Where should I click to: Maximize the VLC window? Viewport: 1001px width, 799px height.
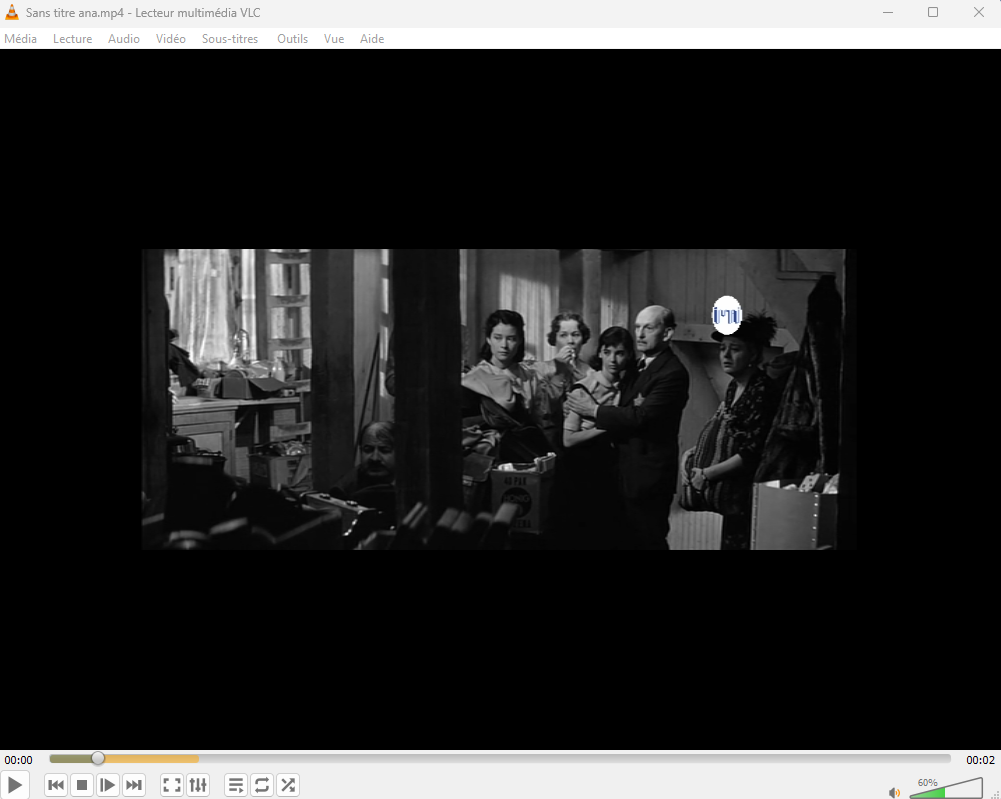click(933, 12)
